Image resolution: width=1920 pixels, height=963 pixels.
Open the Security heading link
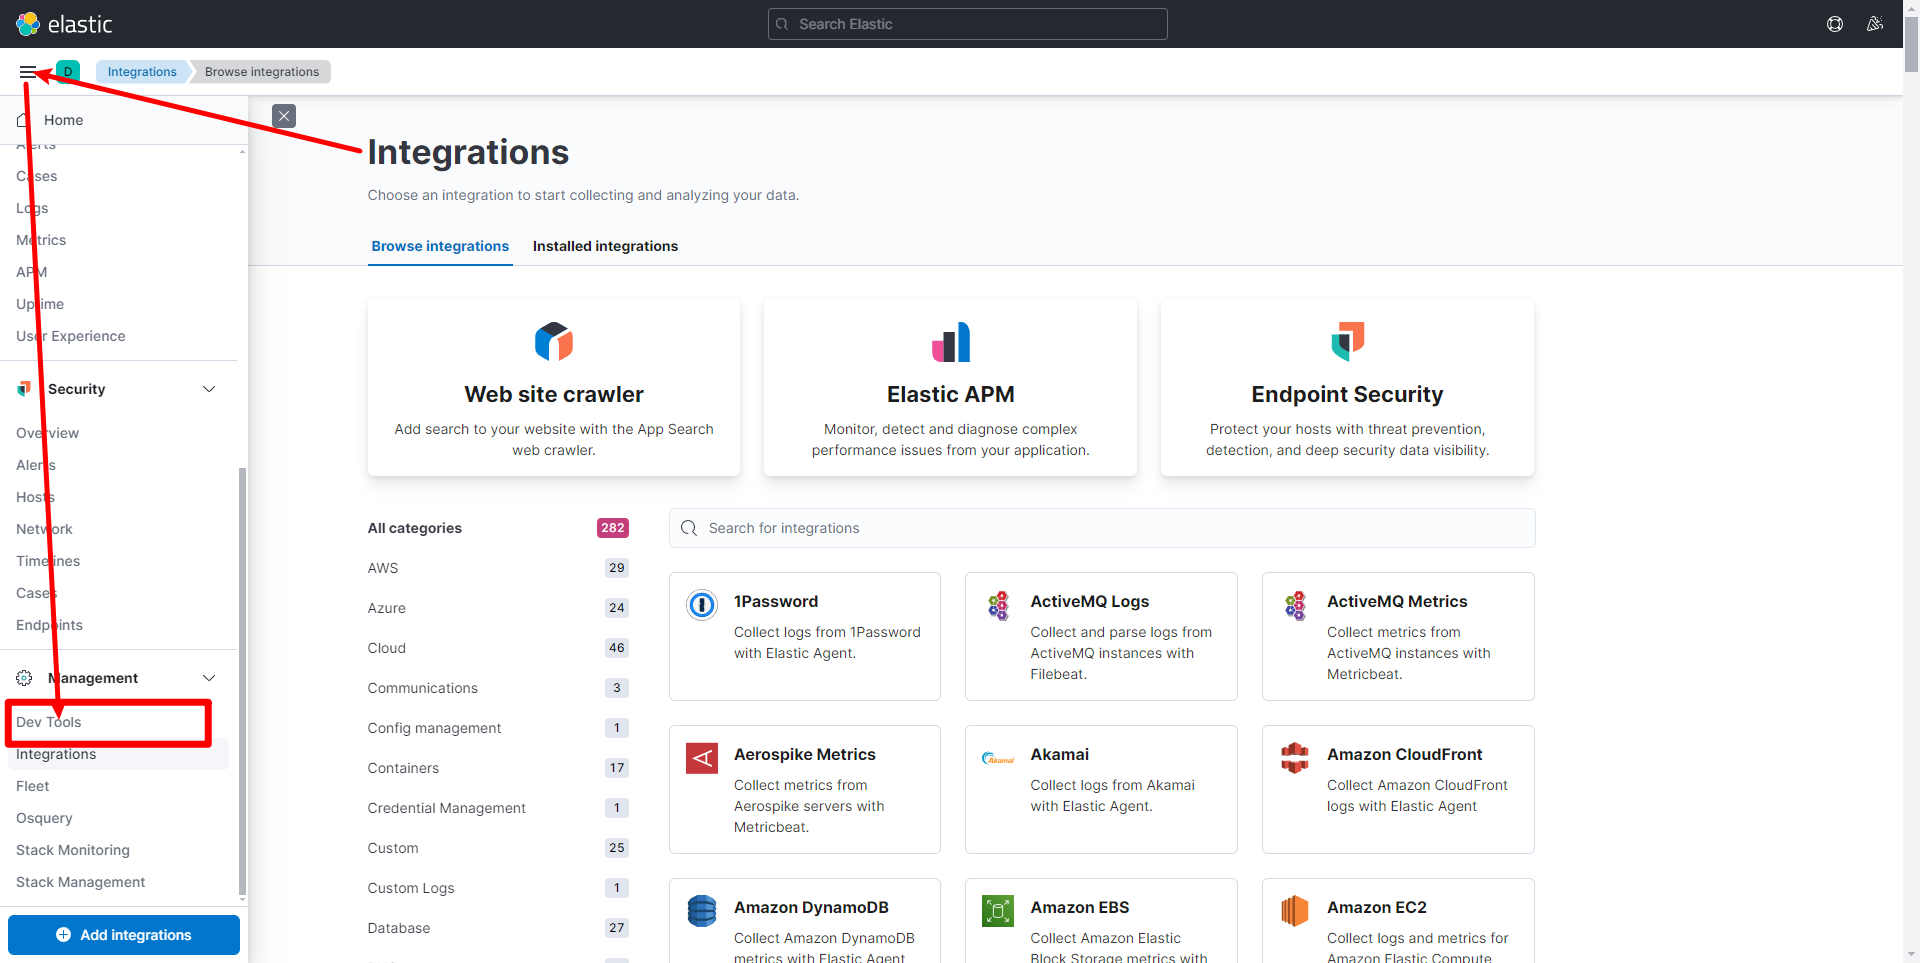(x=76, y=389)
